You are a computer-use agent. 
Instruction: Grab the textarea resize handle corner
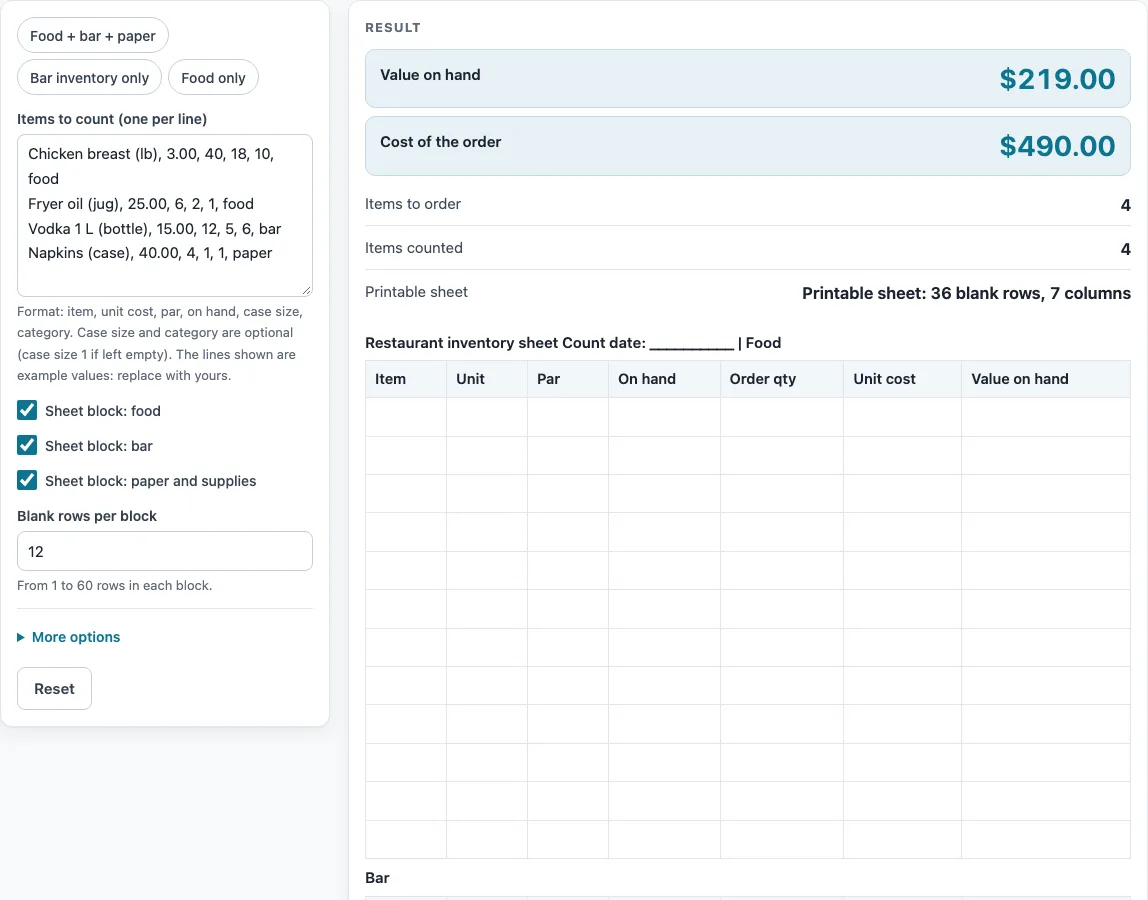pyautogui.click(x=307, y=290)
